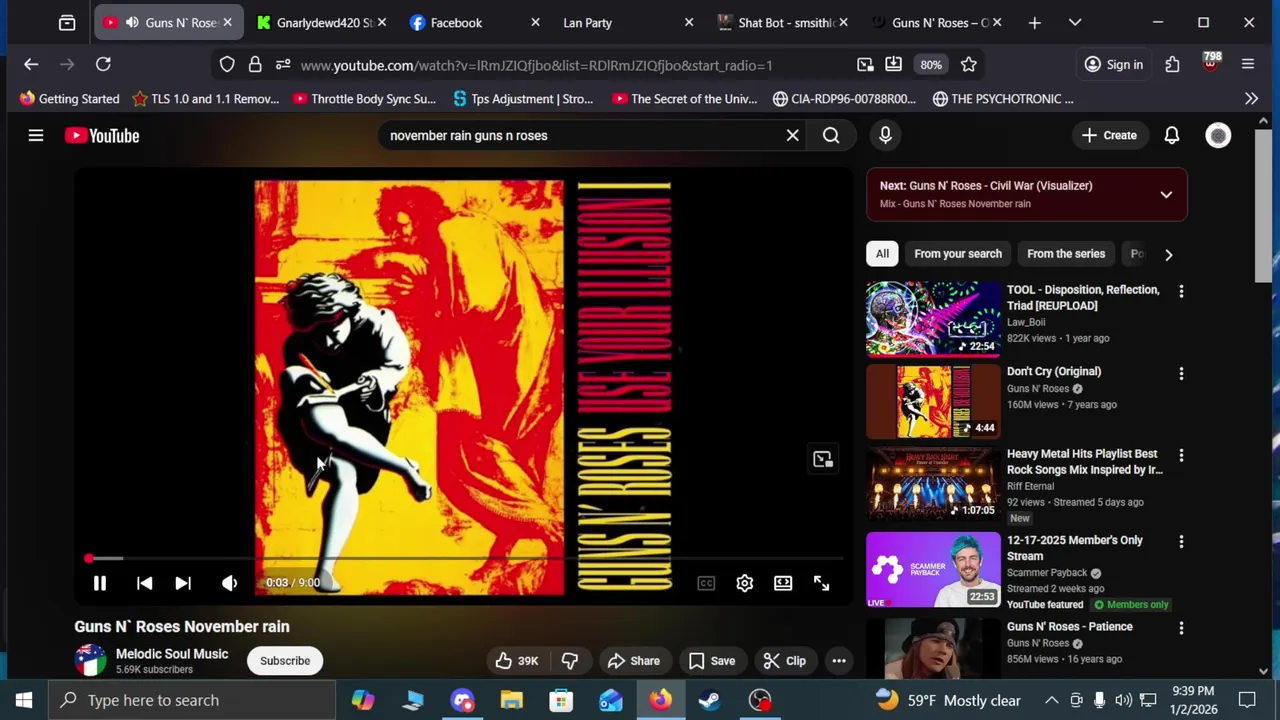Share this video

(634, 661)
